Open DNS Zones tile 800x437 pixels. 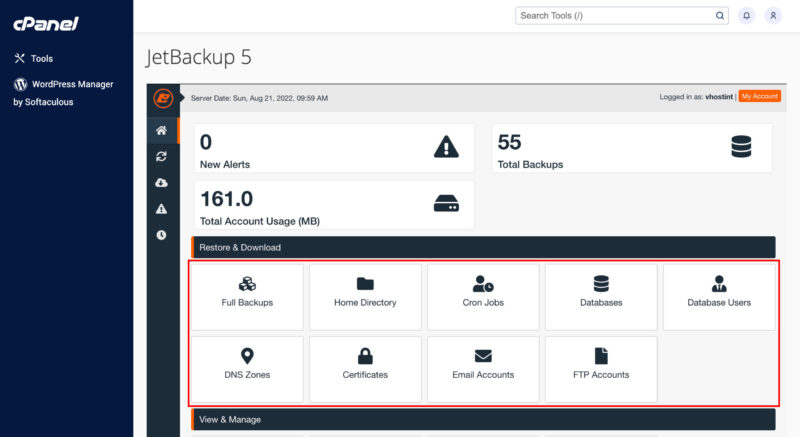(x=247, y=369)
